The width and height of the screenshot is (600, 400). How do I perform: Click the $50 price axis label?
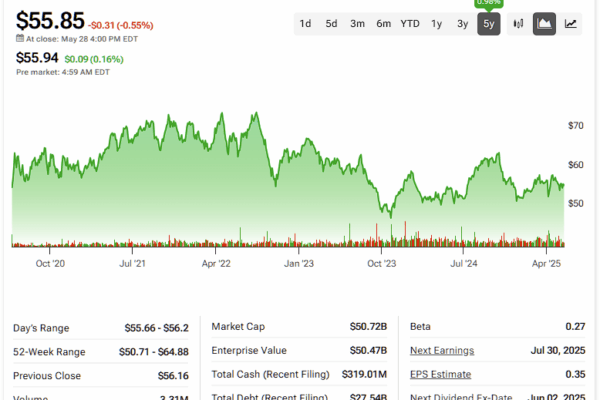pyautogui.click(x=576, y=203)
